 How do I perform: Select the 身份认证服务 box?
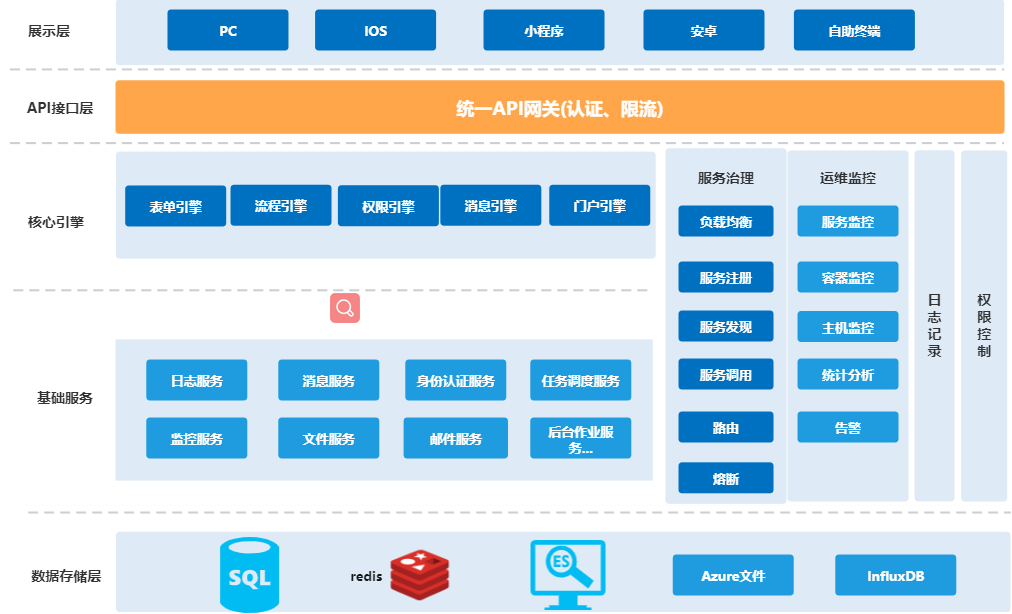click(455, 381)
